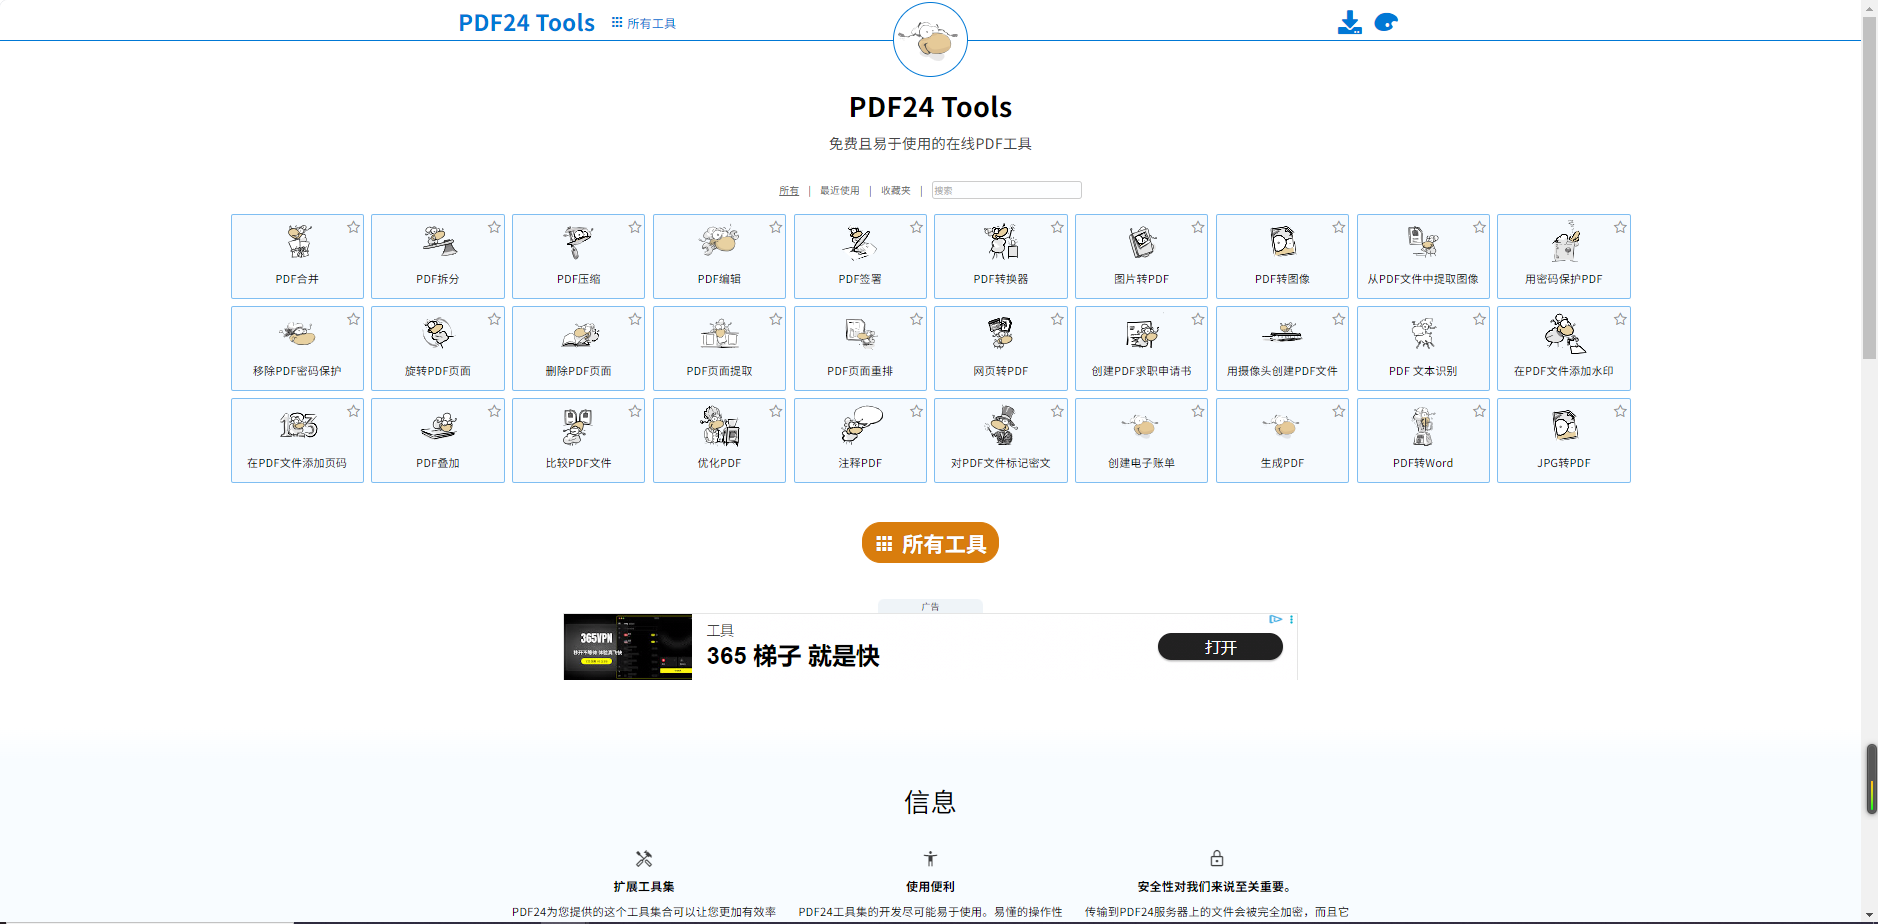Open the PDF编辑 edit tool
This screenshot has height=924, width=1878.
(x=719, y=256)
